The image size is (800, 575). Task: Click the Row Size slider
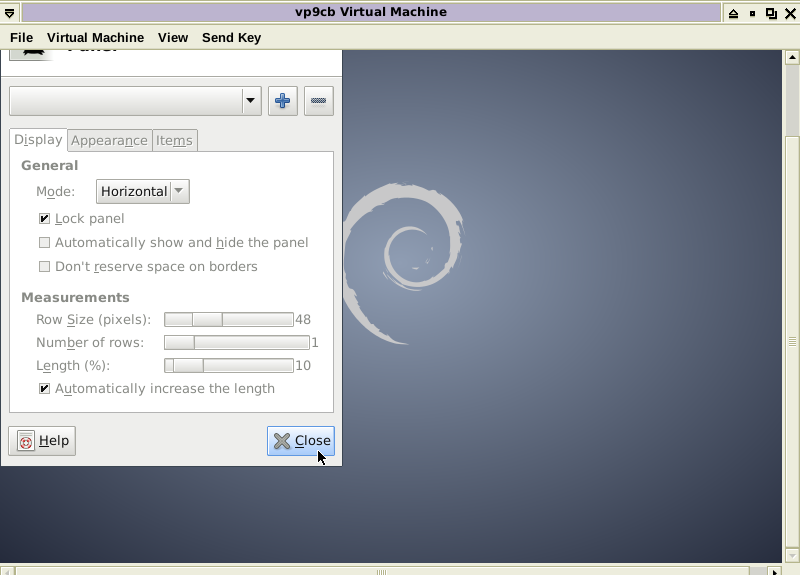(228, 320)
